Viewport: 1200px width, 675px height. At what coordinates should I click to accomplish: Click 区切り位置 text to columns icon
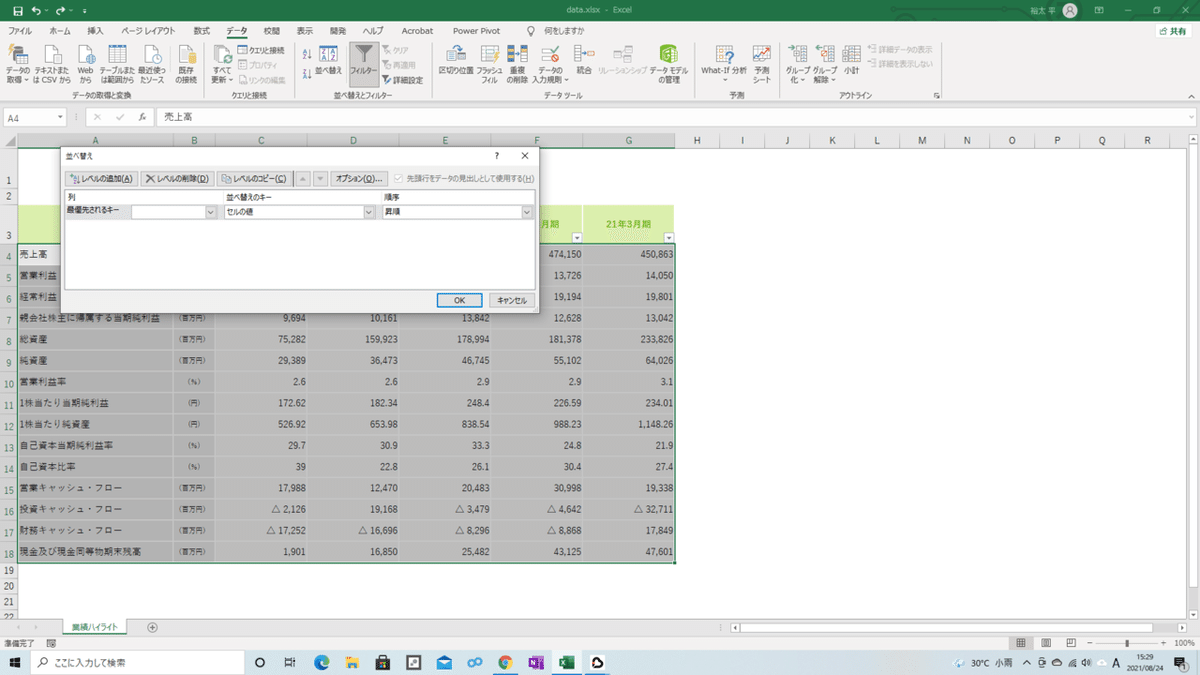pos(456,61)
